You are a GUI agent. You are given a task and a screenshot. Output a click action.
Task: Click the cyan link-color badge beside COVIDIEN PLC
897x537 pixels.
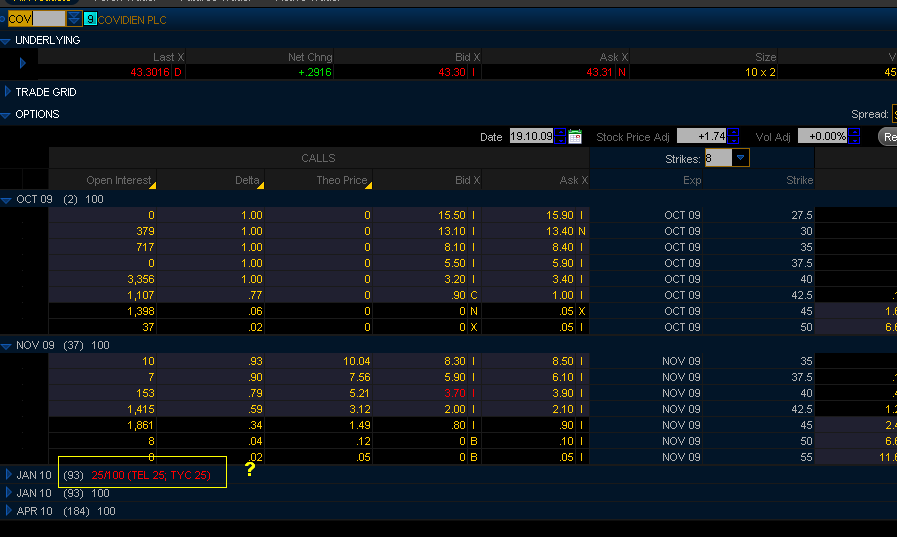click(90, 19)
